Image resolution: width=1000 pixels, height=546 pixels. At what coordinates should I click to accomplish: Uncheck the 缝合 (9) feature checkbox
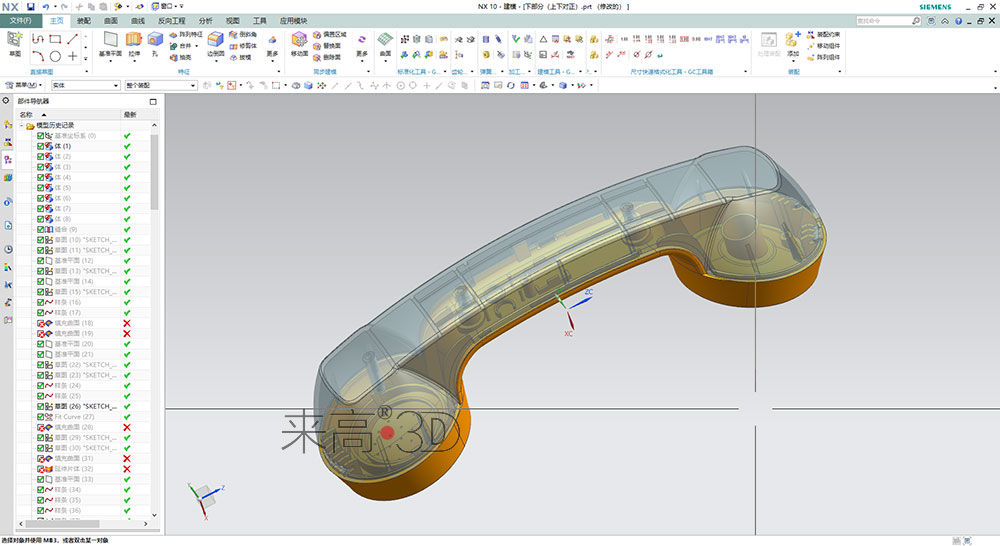(41, 229)
